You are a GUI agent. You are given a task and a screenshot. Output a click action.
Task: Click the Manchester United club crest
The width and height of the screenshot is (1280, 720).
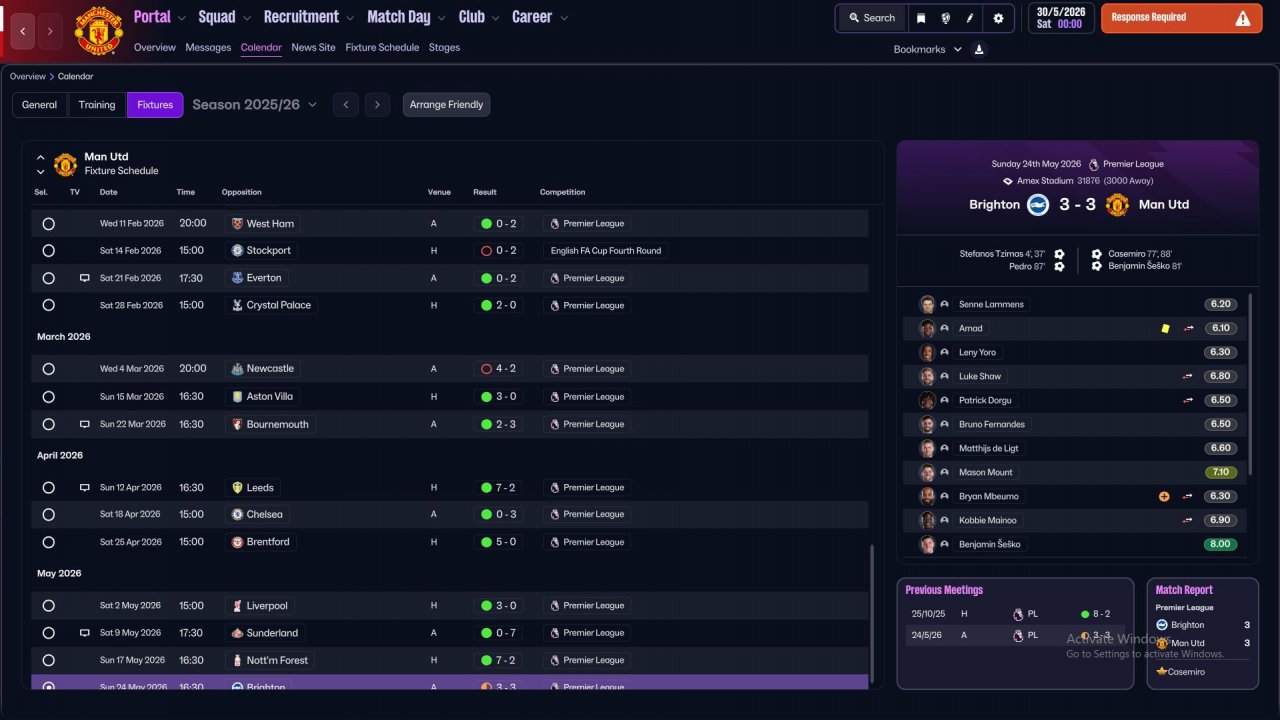click(99, 31)
